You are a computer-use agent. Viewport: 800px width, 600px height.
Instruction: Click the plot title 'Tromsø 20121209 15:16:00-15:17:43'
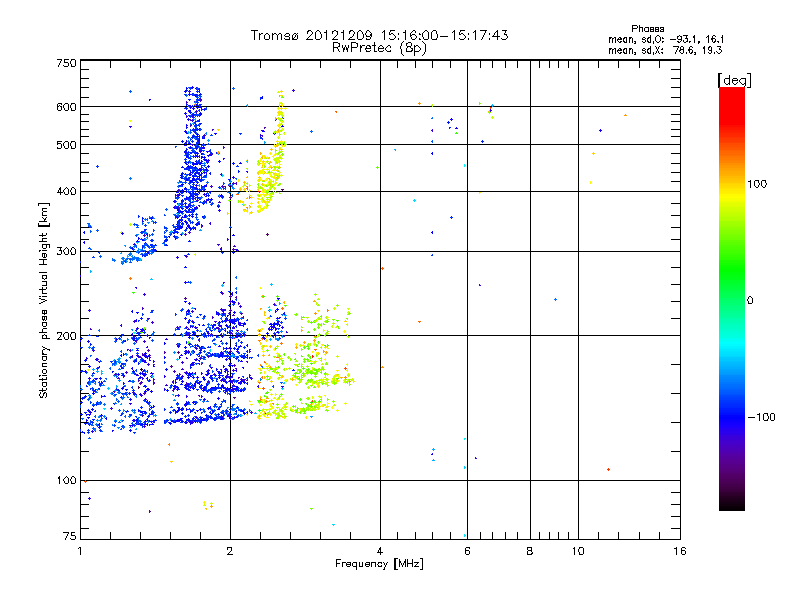click(x=379, y=35)
